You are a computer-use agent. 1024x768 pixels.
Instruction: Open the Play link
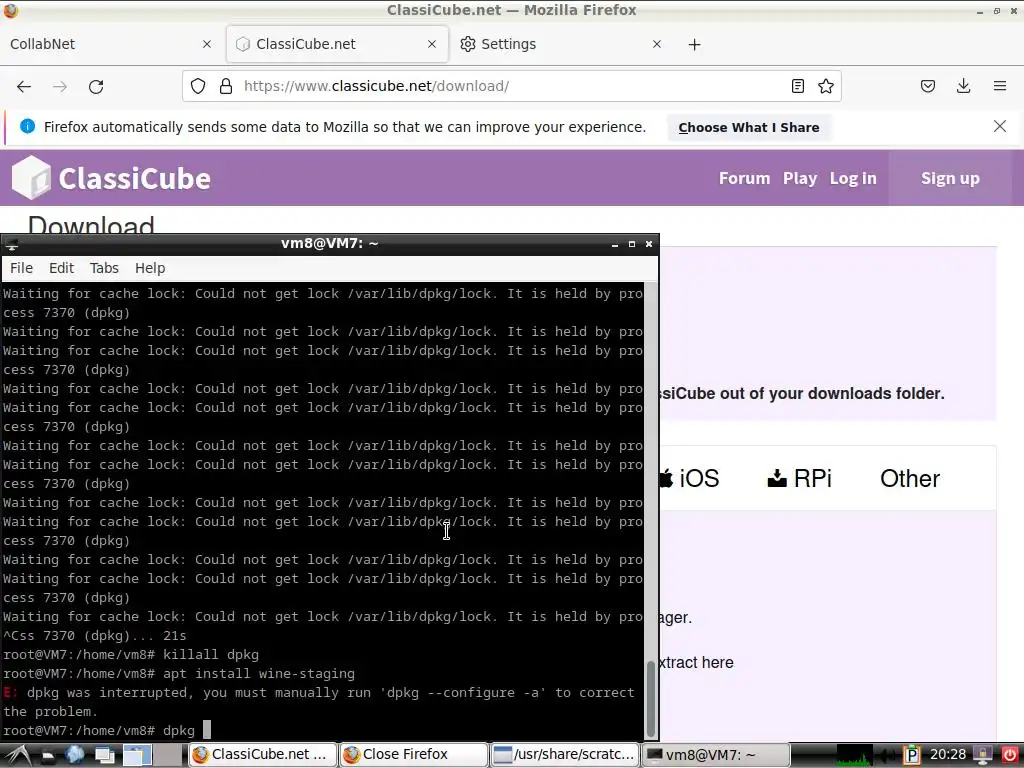tap(800, 178)
